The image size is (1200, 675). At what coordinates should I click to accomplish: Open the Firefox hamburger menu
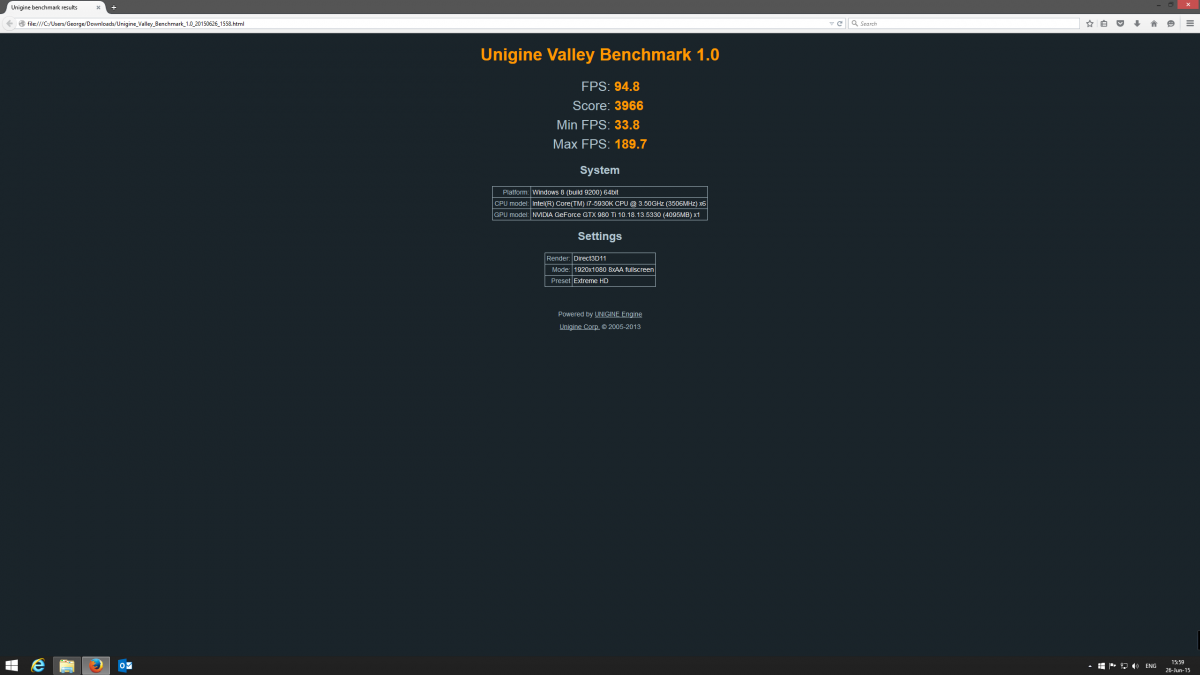point(1188,23)
